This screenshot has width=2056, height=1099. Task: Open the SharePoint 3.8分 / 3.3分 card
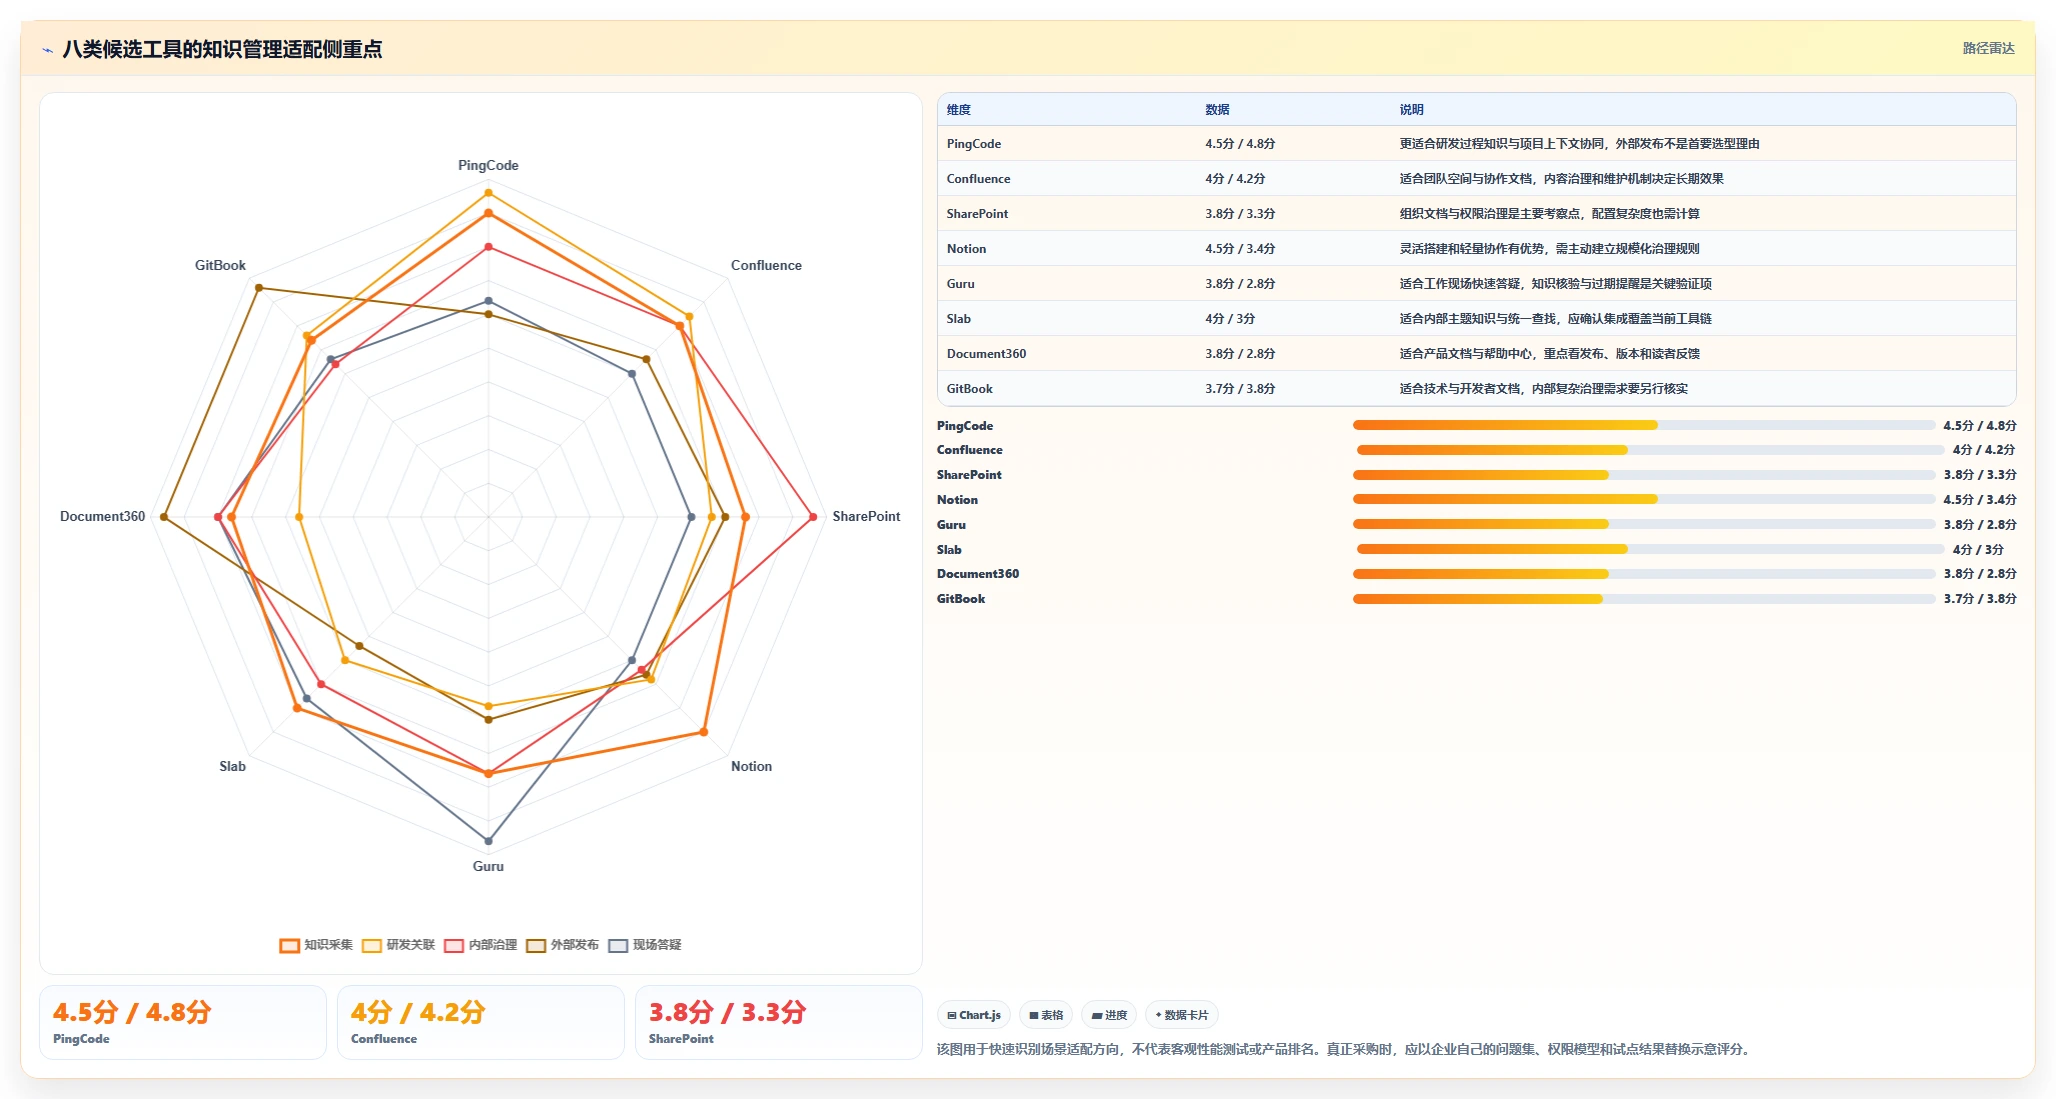[779, 1022]
